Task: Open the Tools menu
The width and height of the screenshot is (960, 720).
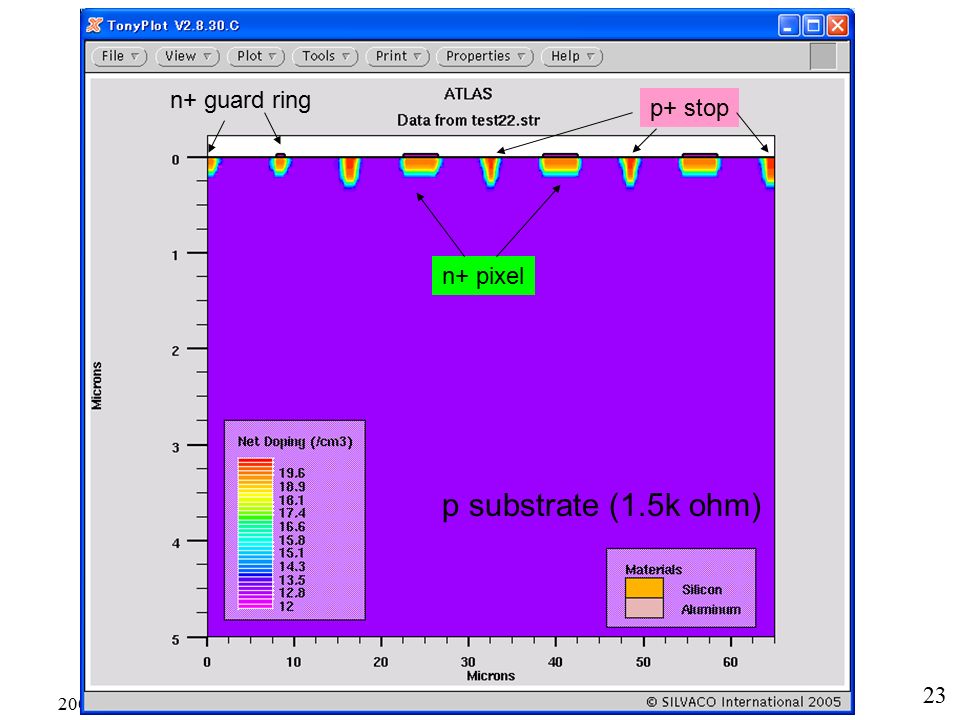Action: click(325, 56)
